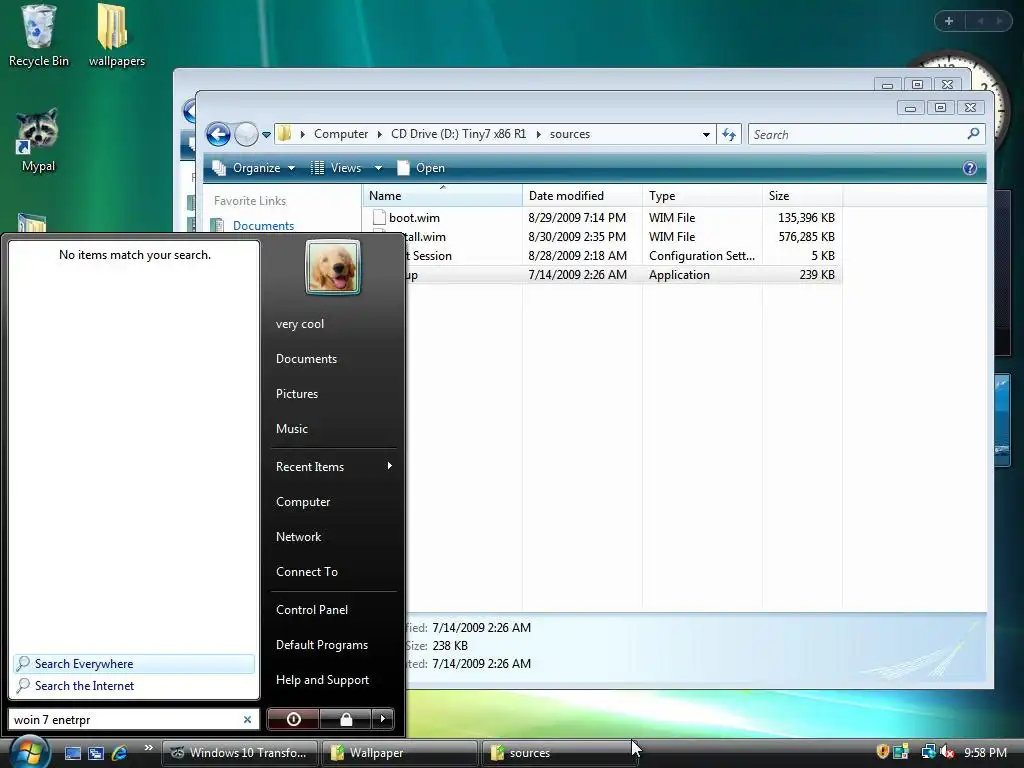Click the Explorer Back arrow button
Screen dimensions: 1024x768
pyautogui.click(x=218, y=135)
